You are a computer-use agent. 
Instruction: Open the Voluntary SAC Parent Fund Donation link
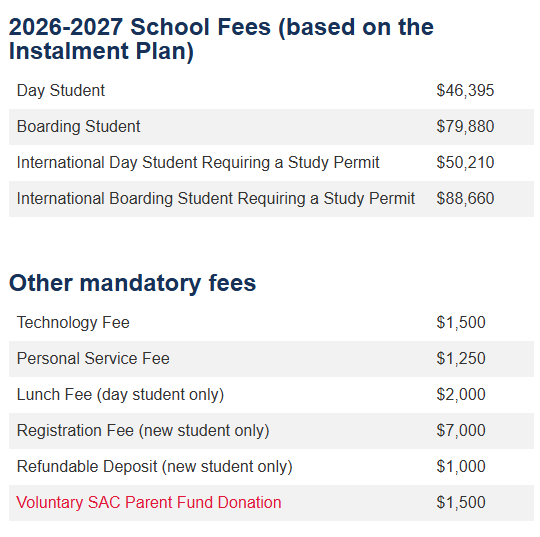point(149,502)
